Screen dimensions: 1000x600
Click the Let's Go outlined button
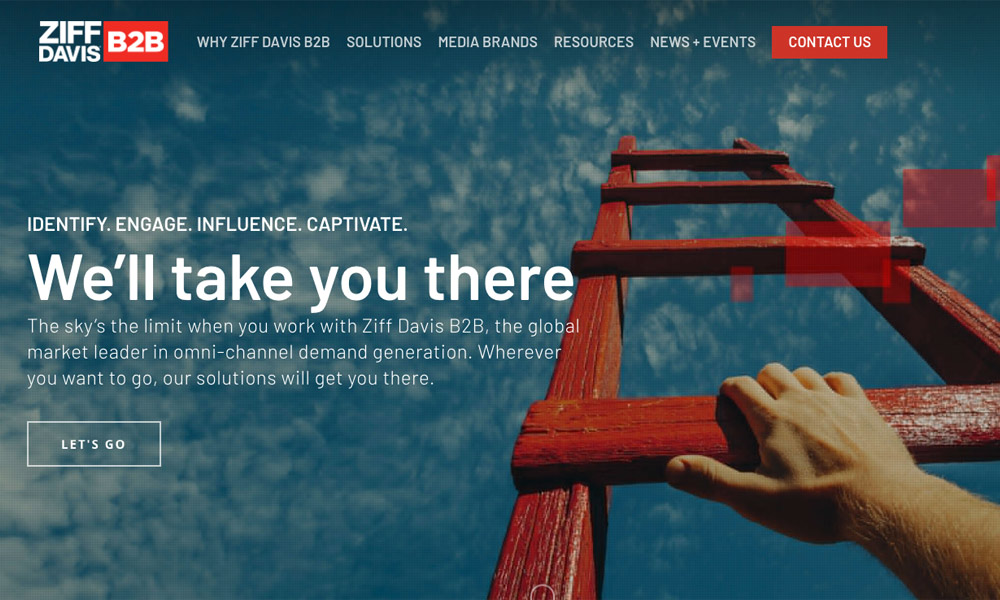click(94, 444)
